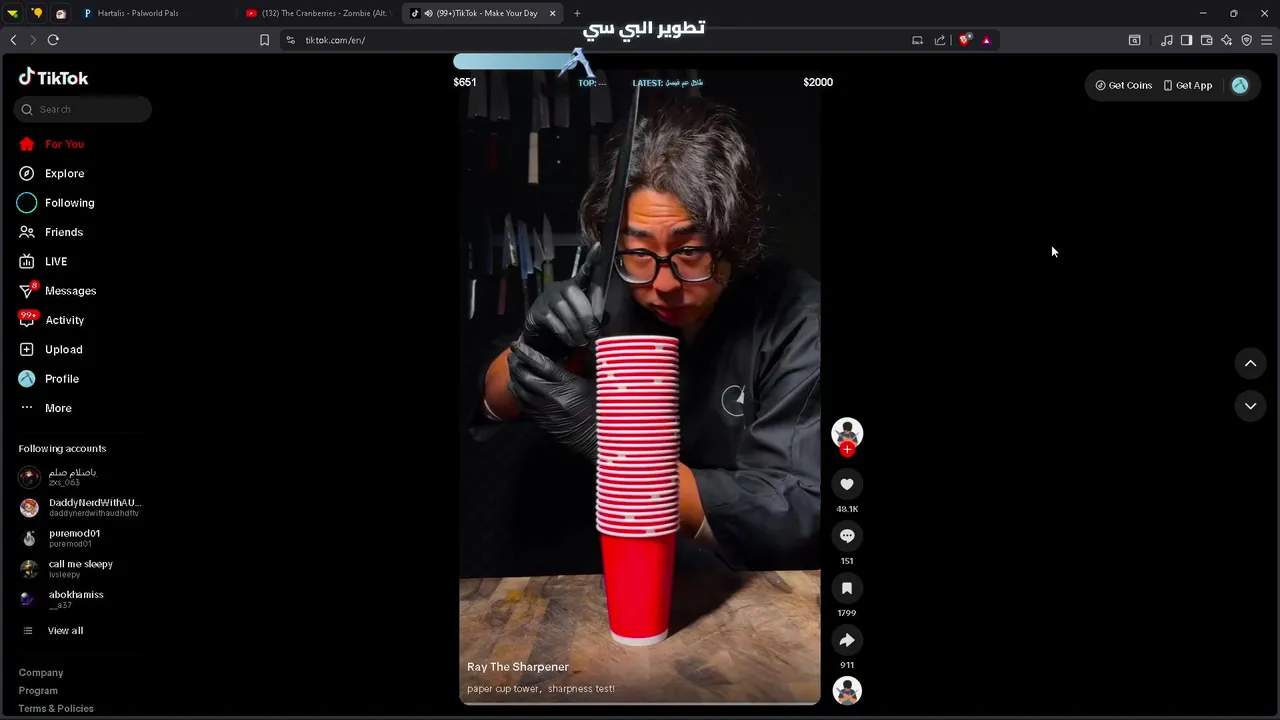Screen dimensions: 1280x720
Task: Toggle the browser sidebar panel
Action: 1186,40
